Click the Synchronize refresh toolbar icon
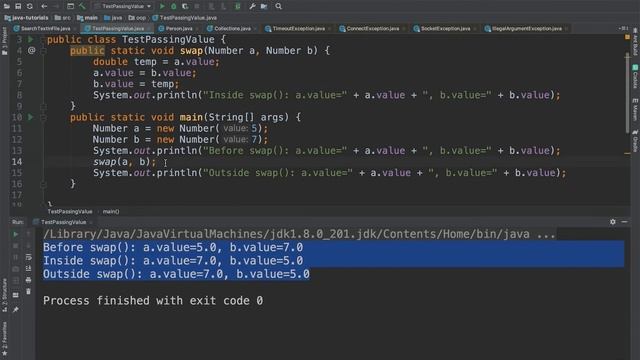This screenshot has width=640, height=360. 30,6
